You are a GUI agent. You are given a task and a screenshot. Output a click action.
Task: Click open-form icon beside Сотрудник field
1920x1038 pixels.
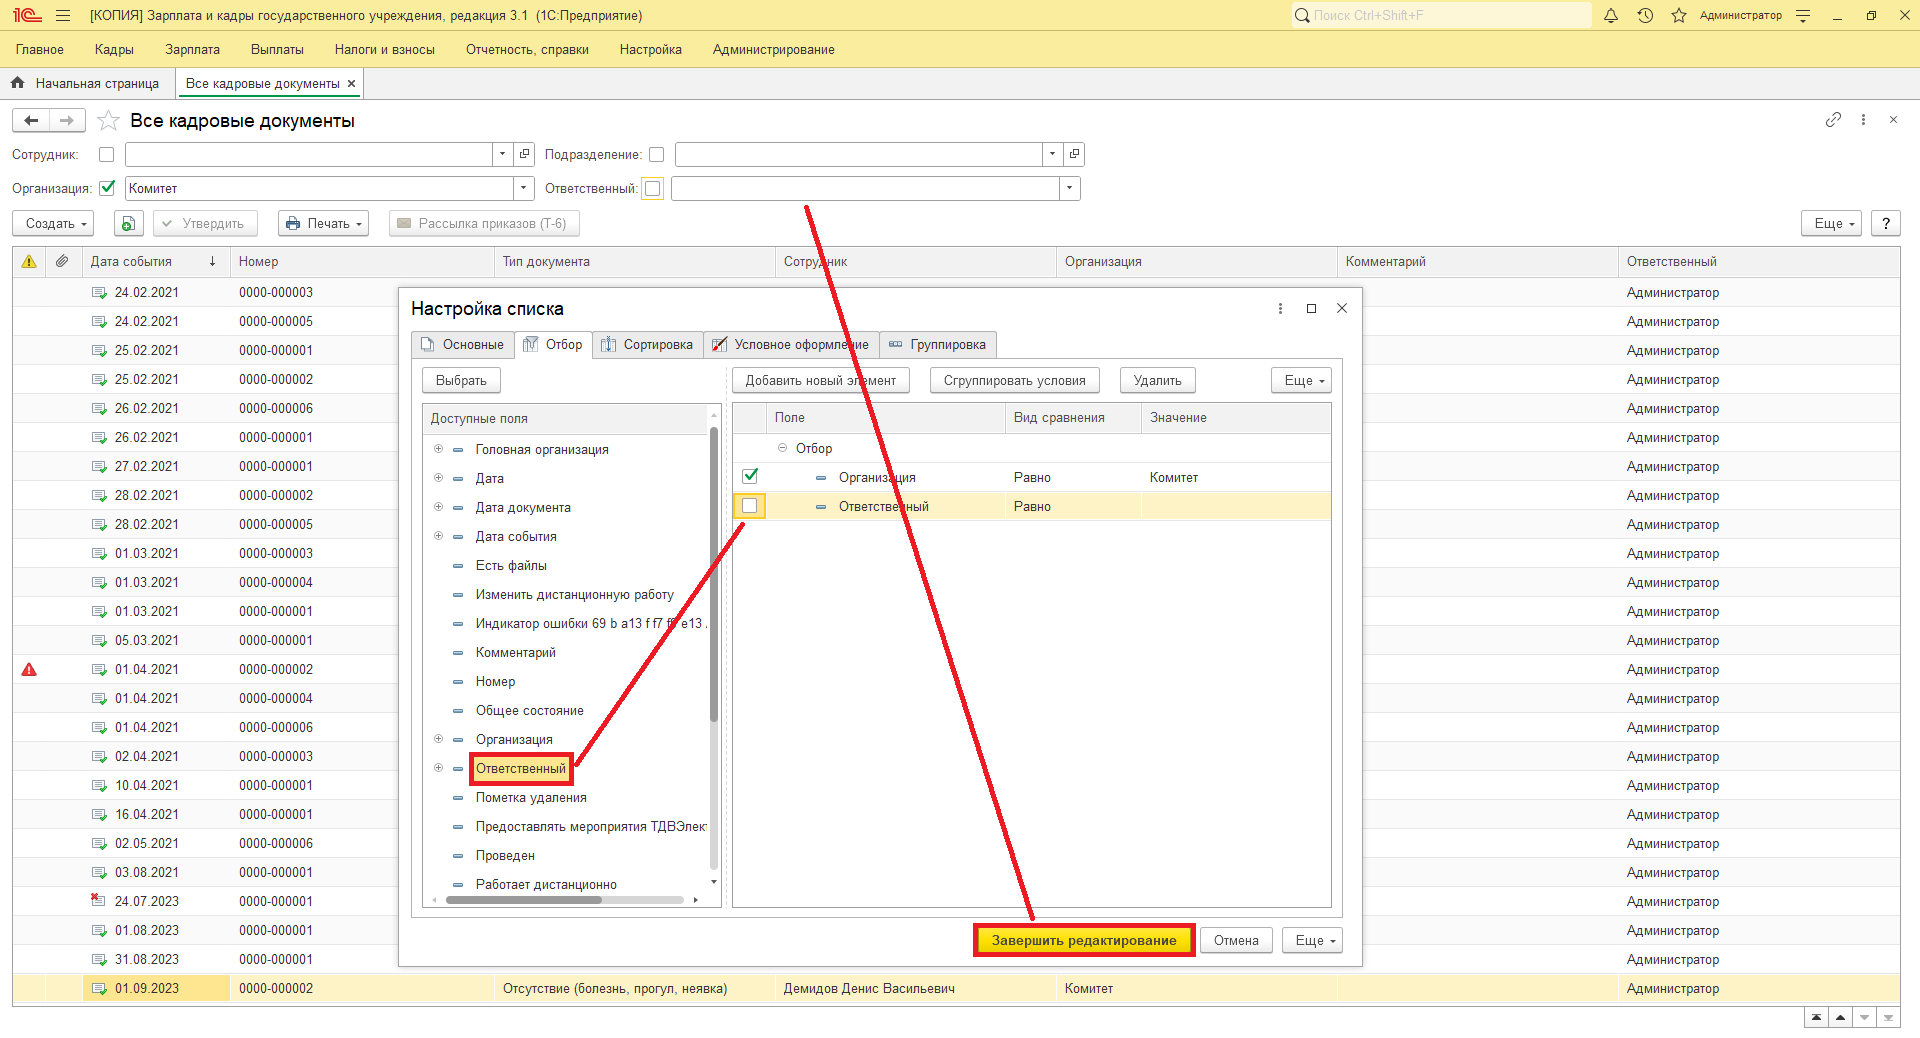525,154
